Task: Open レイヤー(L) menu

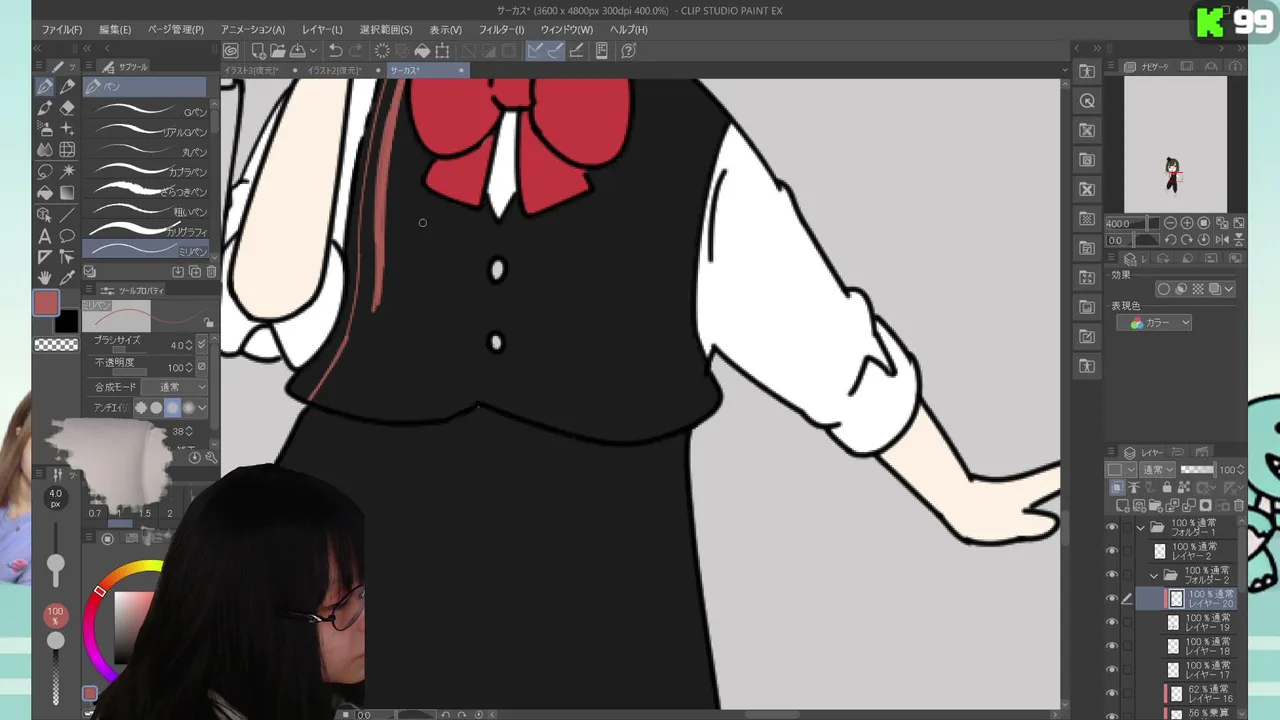Action: pos(322,30)
